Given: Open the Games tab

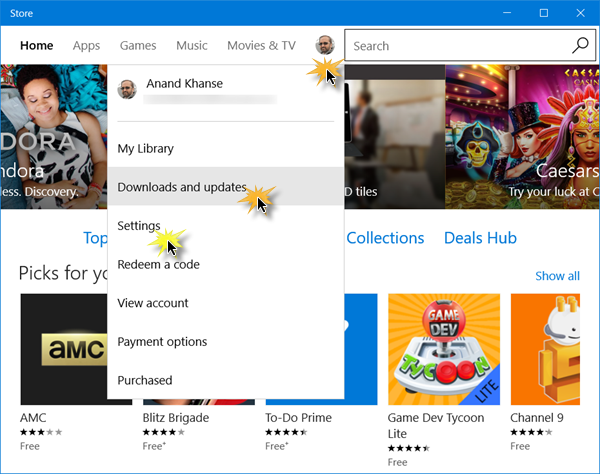Looking at the screenshot, I should pyautogui.click(x=138, y=46).
